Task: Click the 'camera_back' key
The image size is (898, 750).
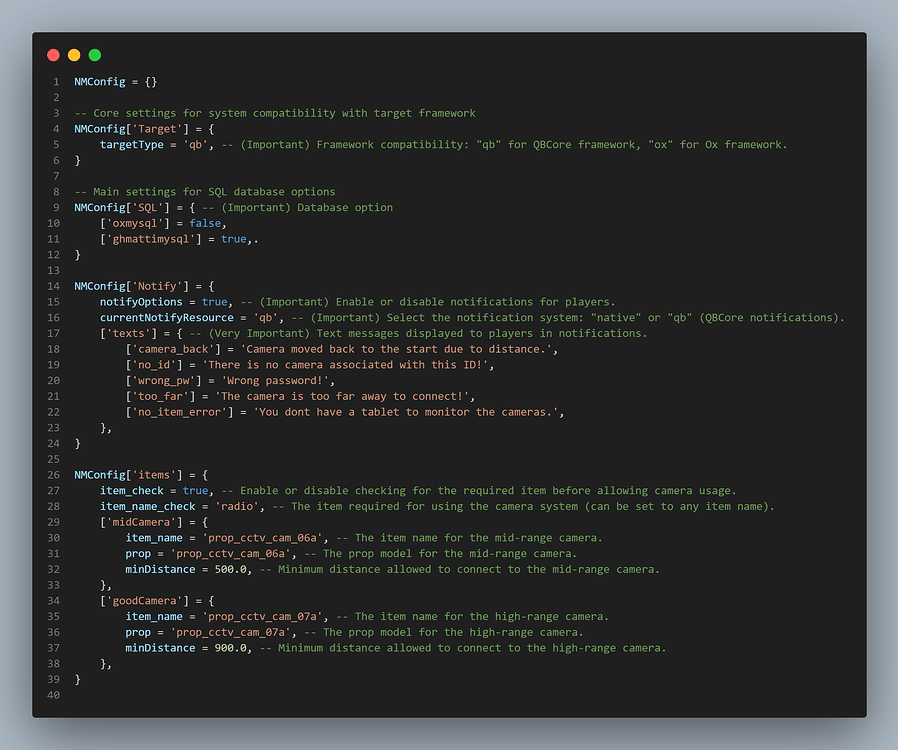Action: 173,349
